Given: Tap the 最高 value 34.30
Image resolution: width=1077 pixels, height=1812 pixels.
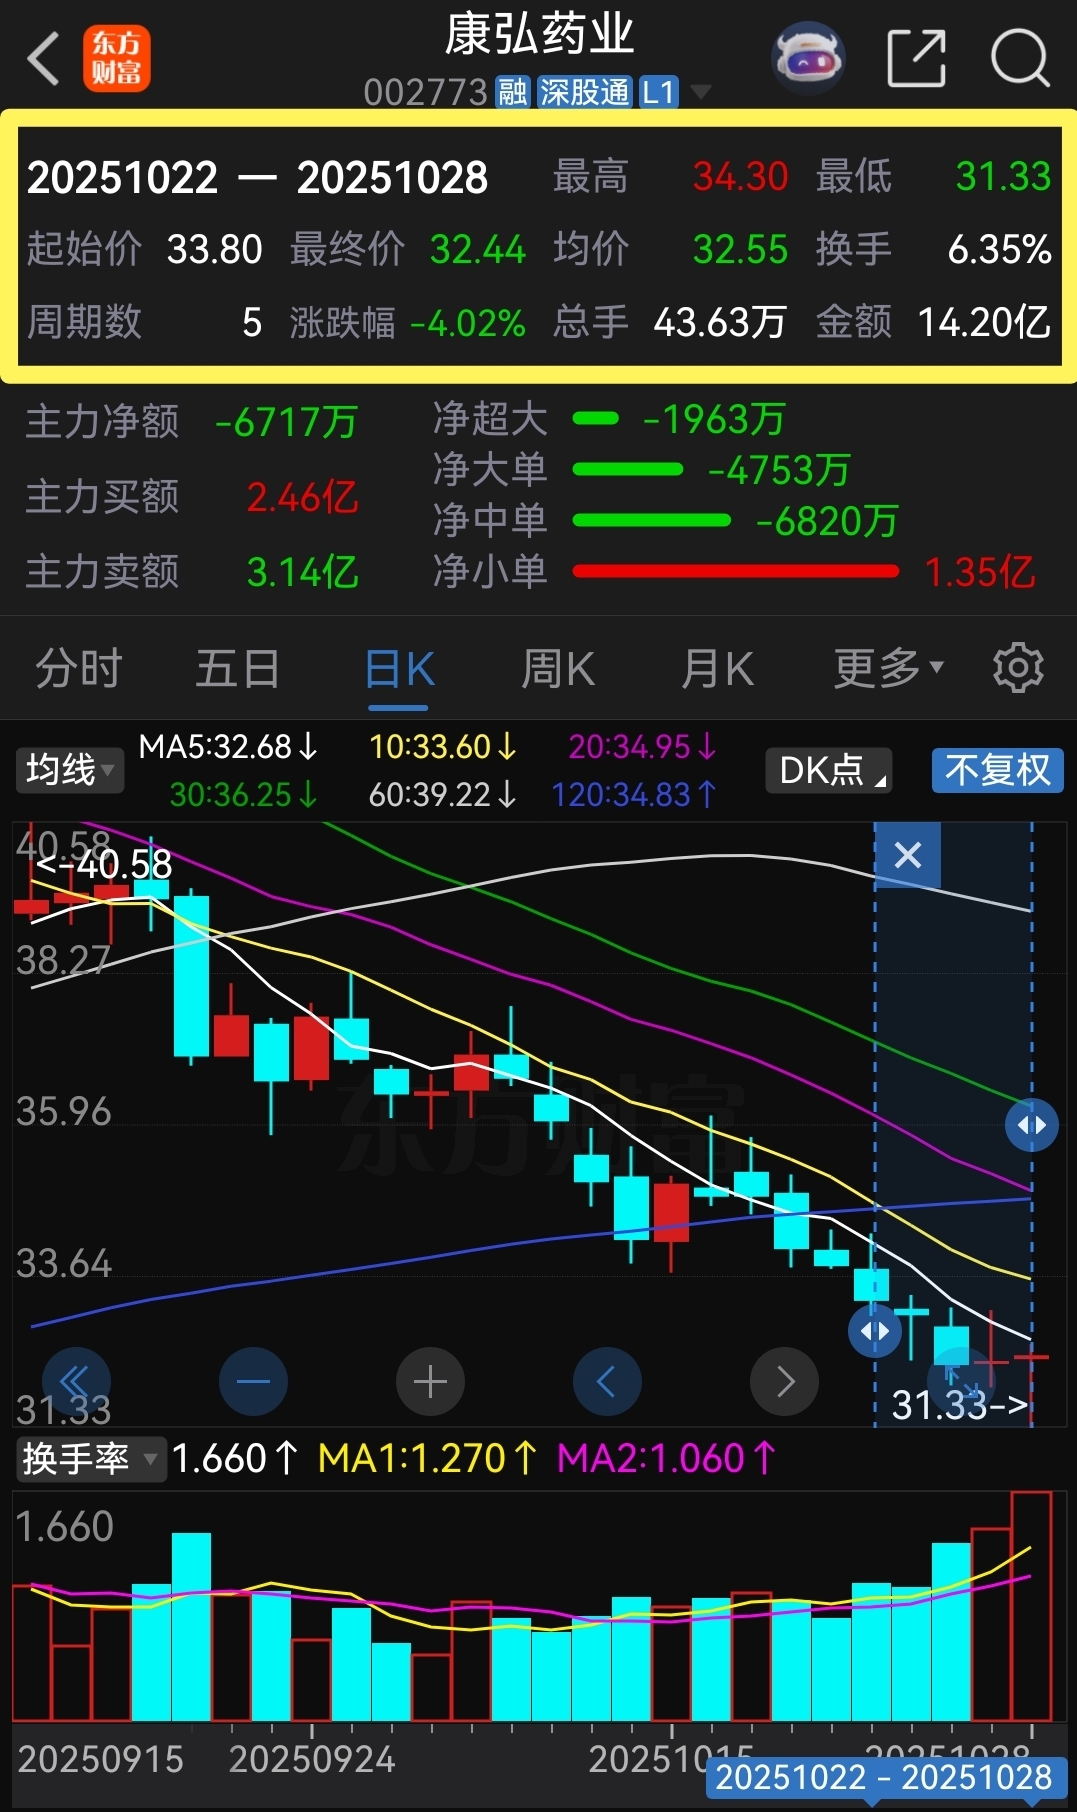Looking at the screenshot, I should [741, 177].
